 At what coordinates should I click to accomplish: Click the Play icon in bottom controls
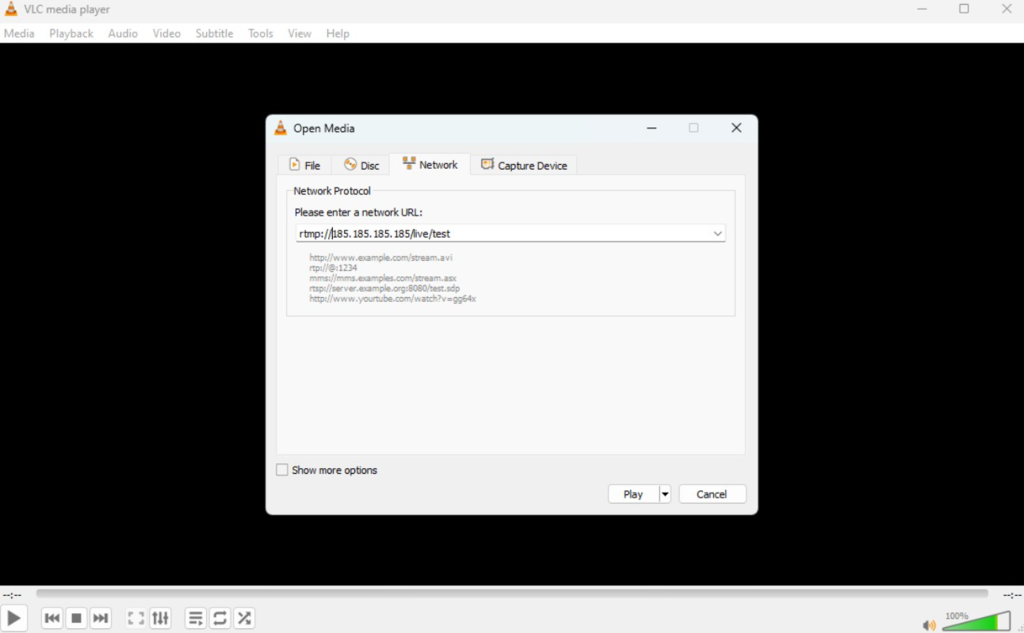(x=13, y=617)
